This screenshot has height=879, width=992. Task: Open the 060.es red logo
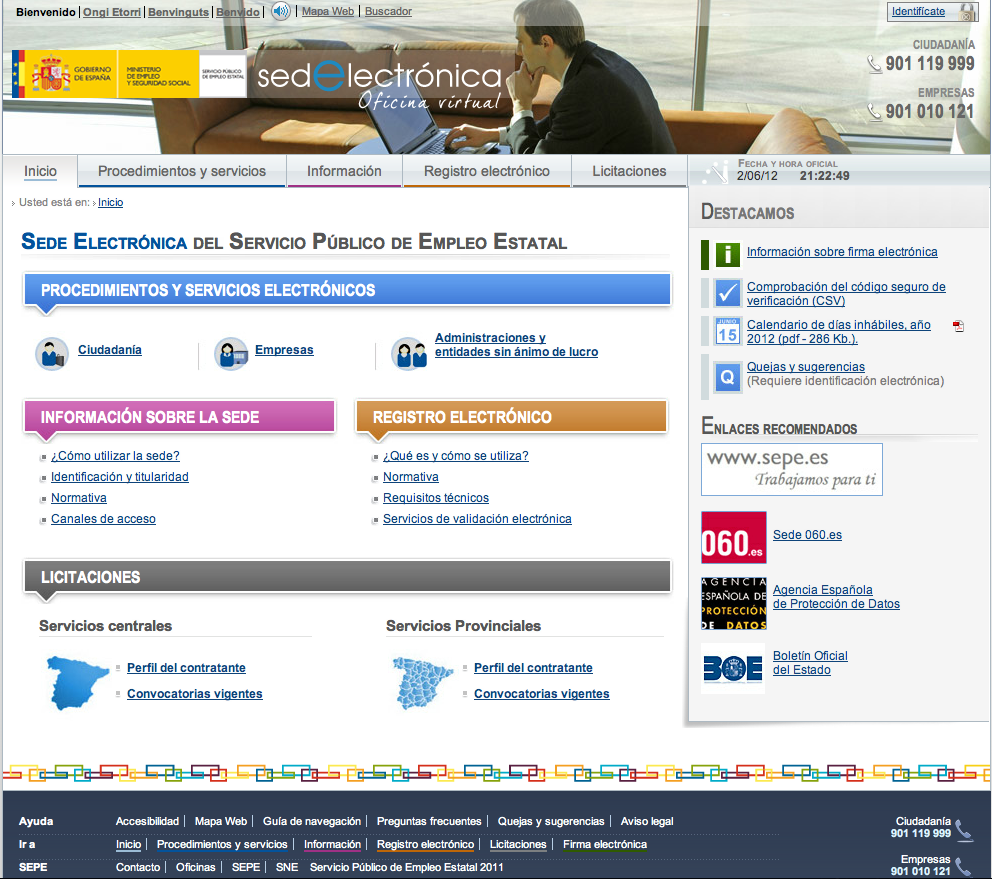[733, 537]
